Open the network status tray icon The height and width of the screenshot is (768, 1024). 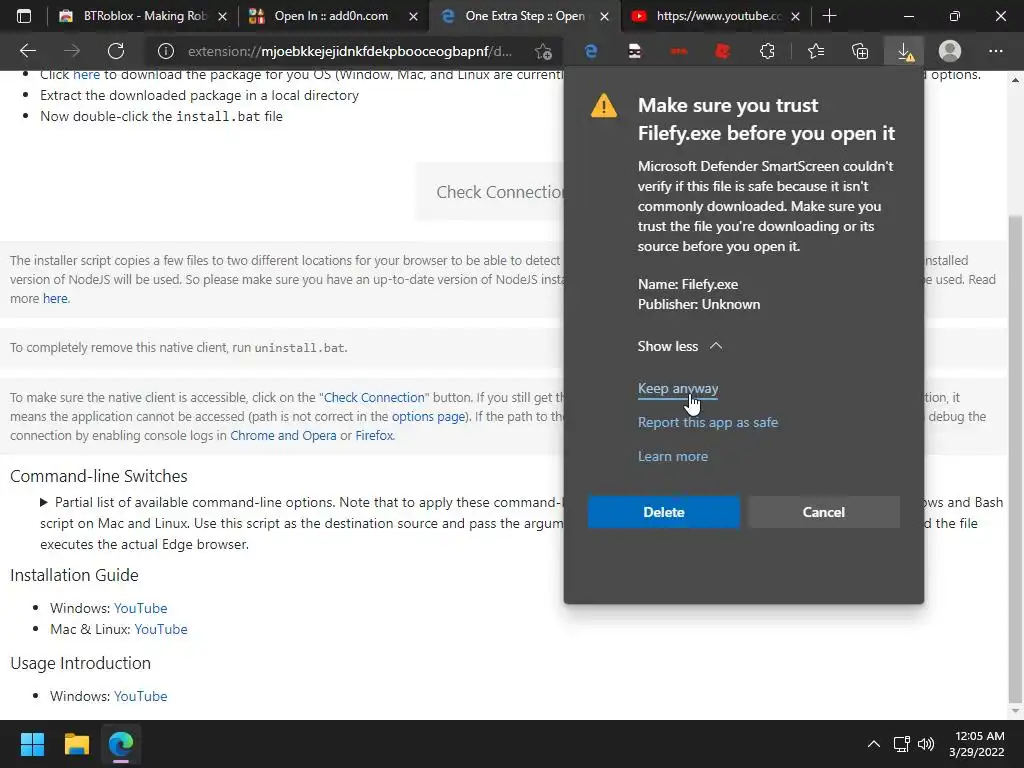[902, 744]
